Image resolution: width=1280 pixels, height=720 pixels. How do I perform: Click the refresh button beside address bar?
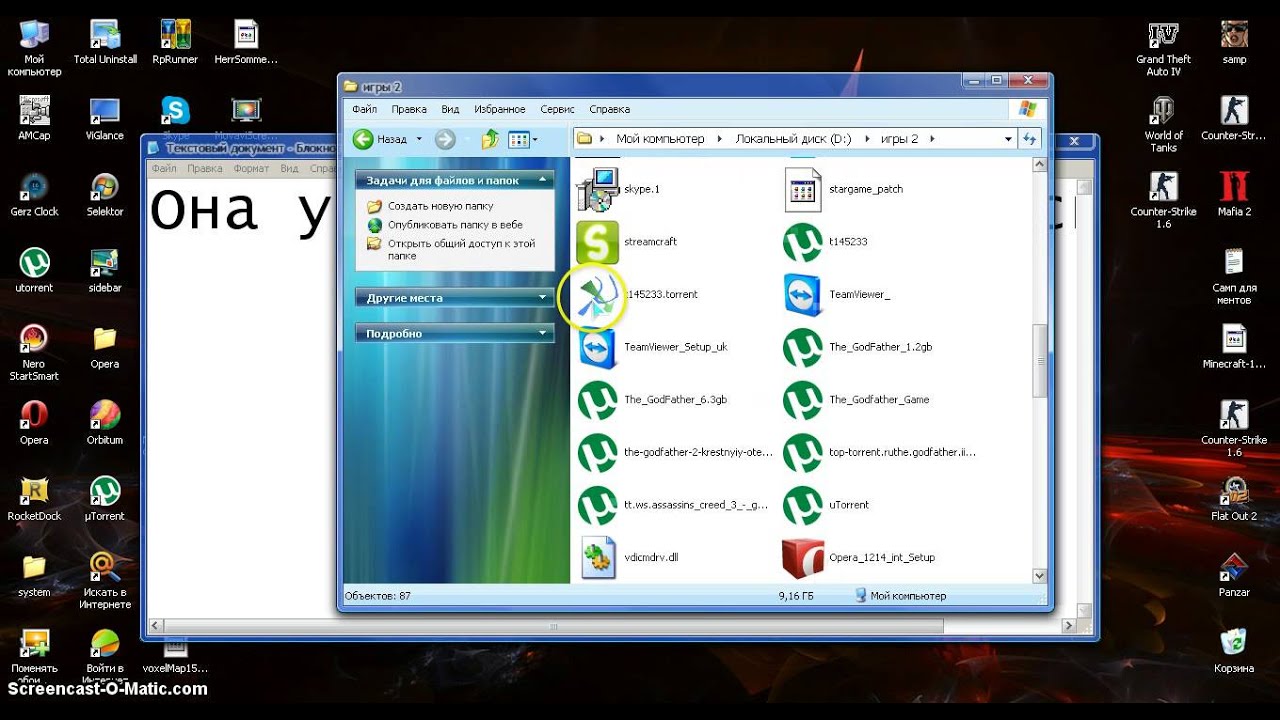point(1030,139)
